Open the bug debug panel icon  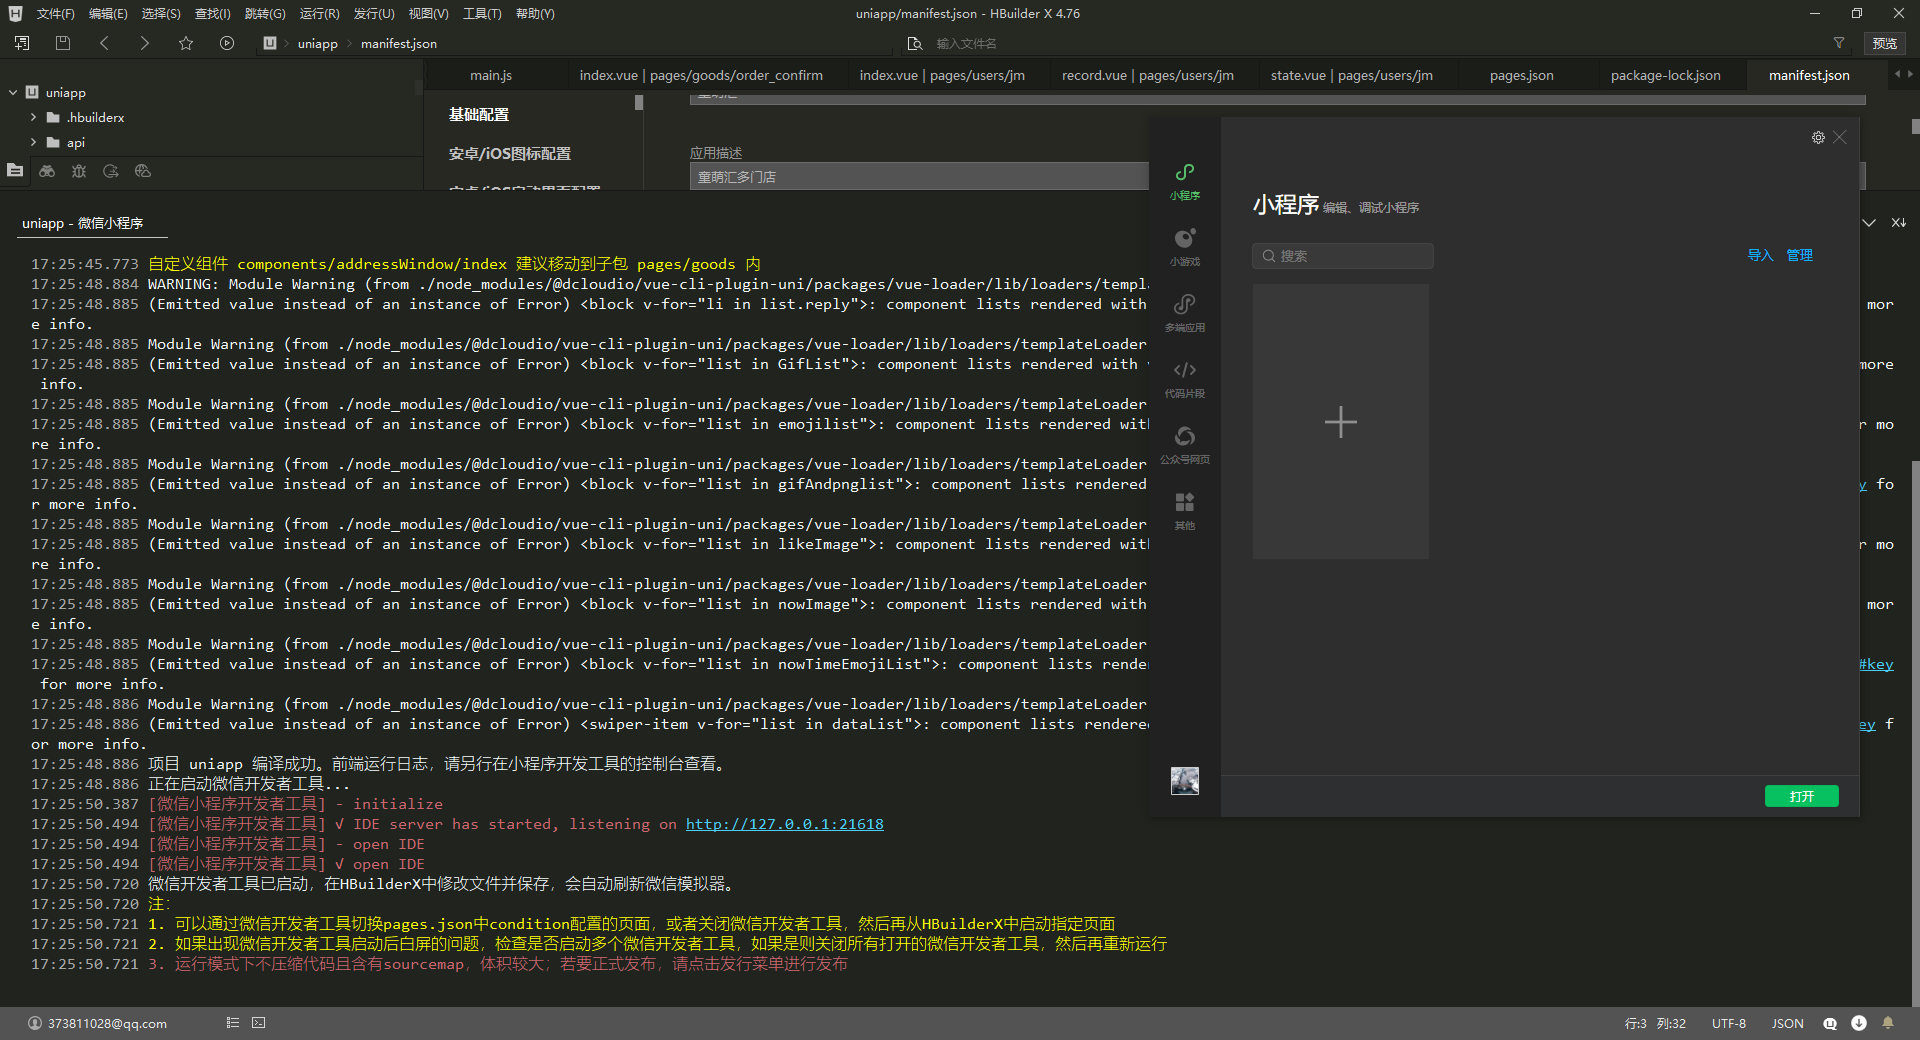pyautogui.click(x=79, y=171)
